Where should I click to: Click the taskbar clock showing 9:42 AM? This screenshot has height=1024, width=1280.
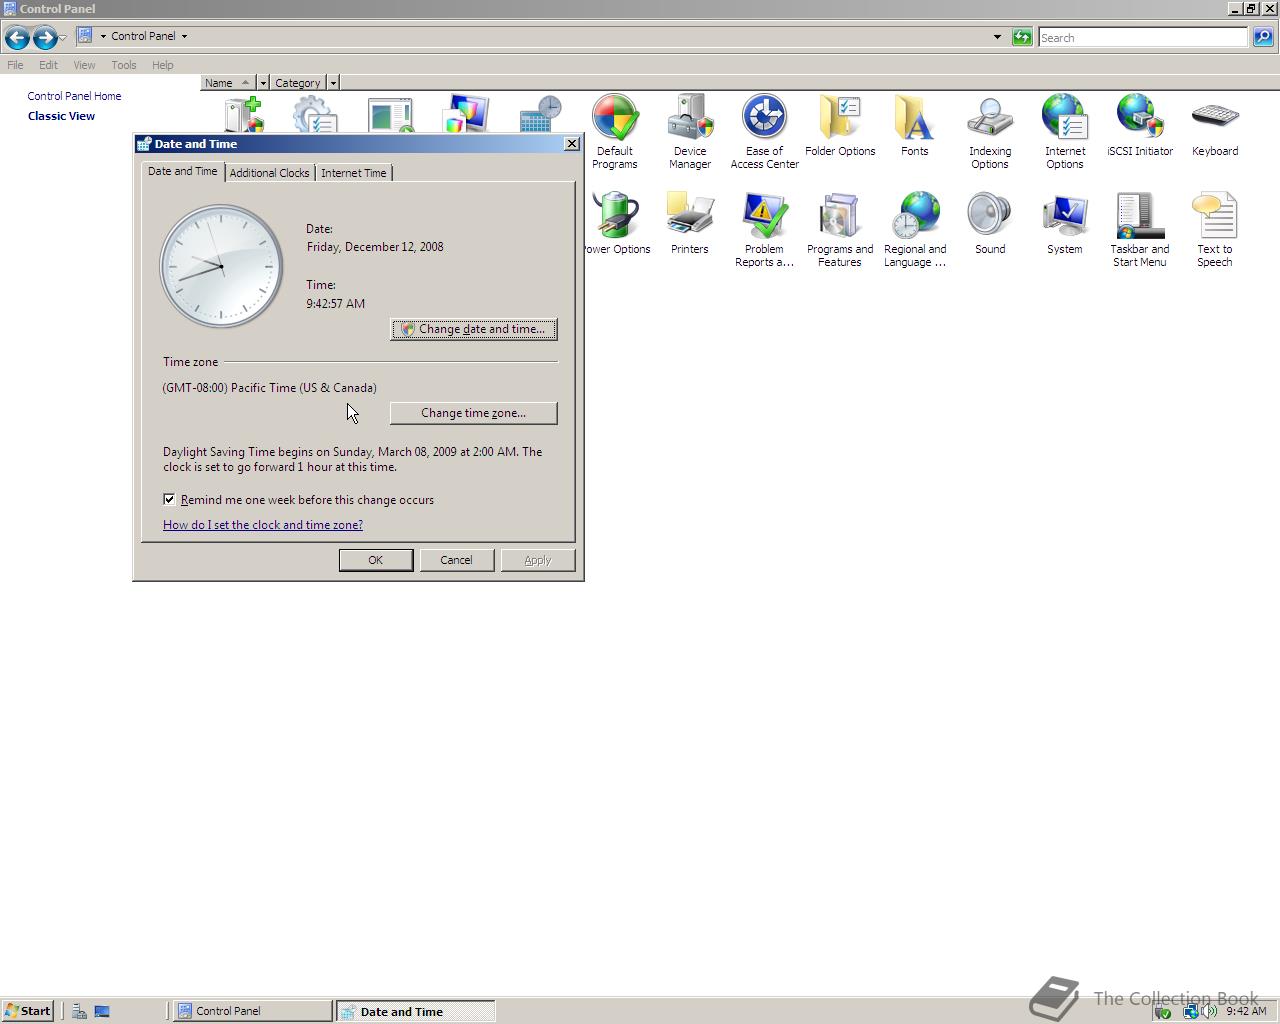click(1246, 1011)
